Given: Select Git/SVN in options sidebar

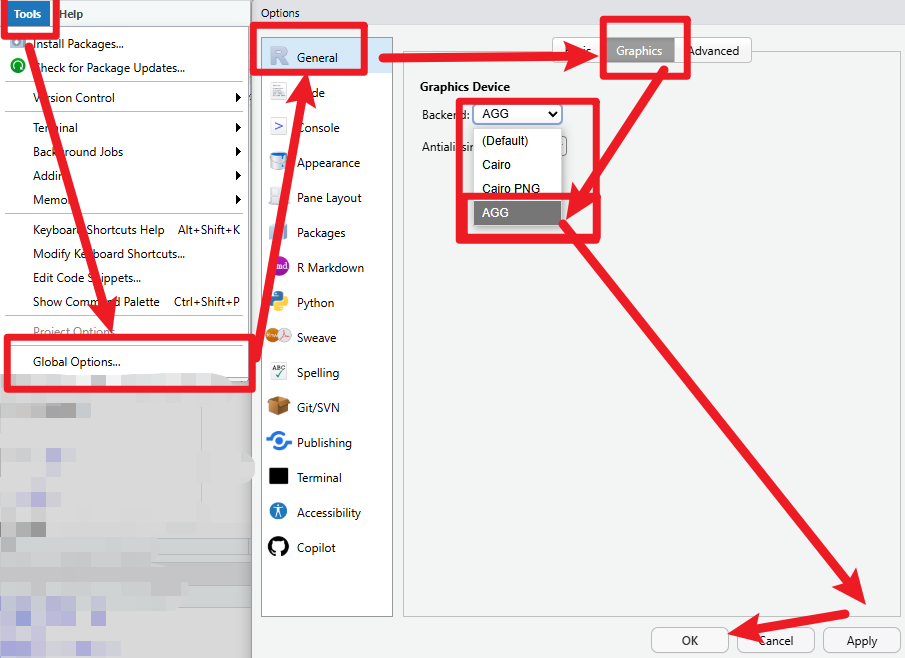Looking at the screenshot, I should 318,408.
